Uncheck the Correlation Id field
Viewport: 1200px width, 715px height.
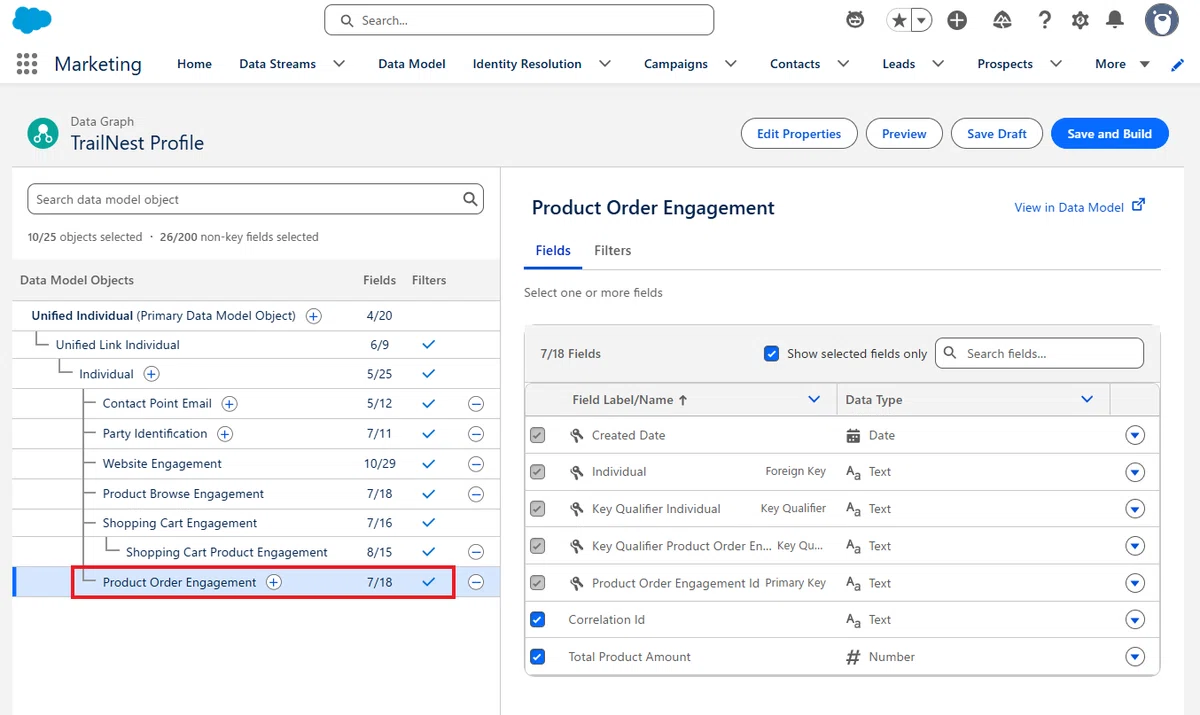[x=538, y=620]
